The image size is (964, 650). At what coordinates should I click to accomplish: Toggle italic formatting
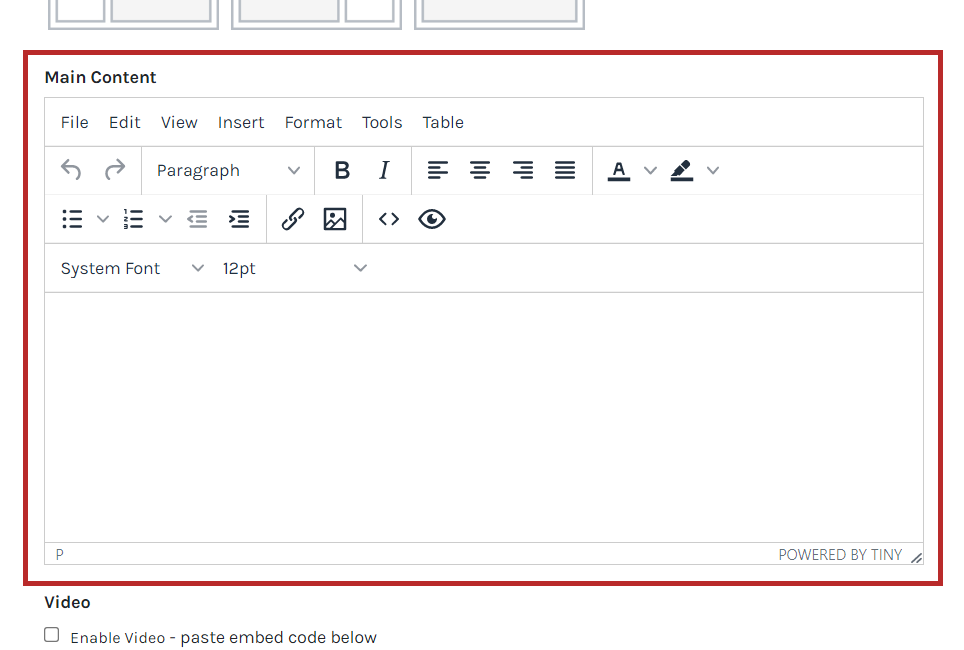pyautogui.click(x=384, y=170)
